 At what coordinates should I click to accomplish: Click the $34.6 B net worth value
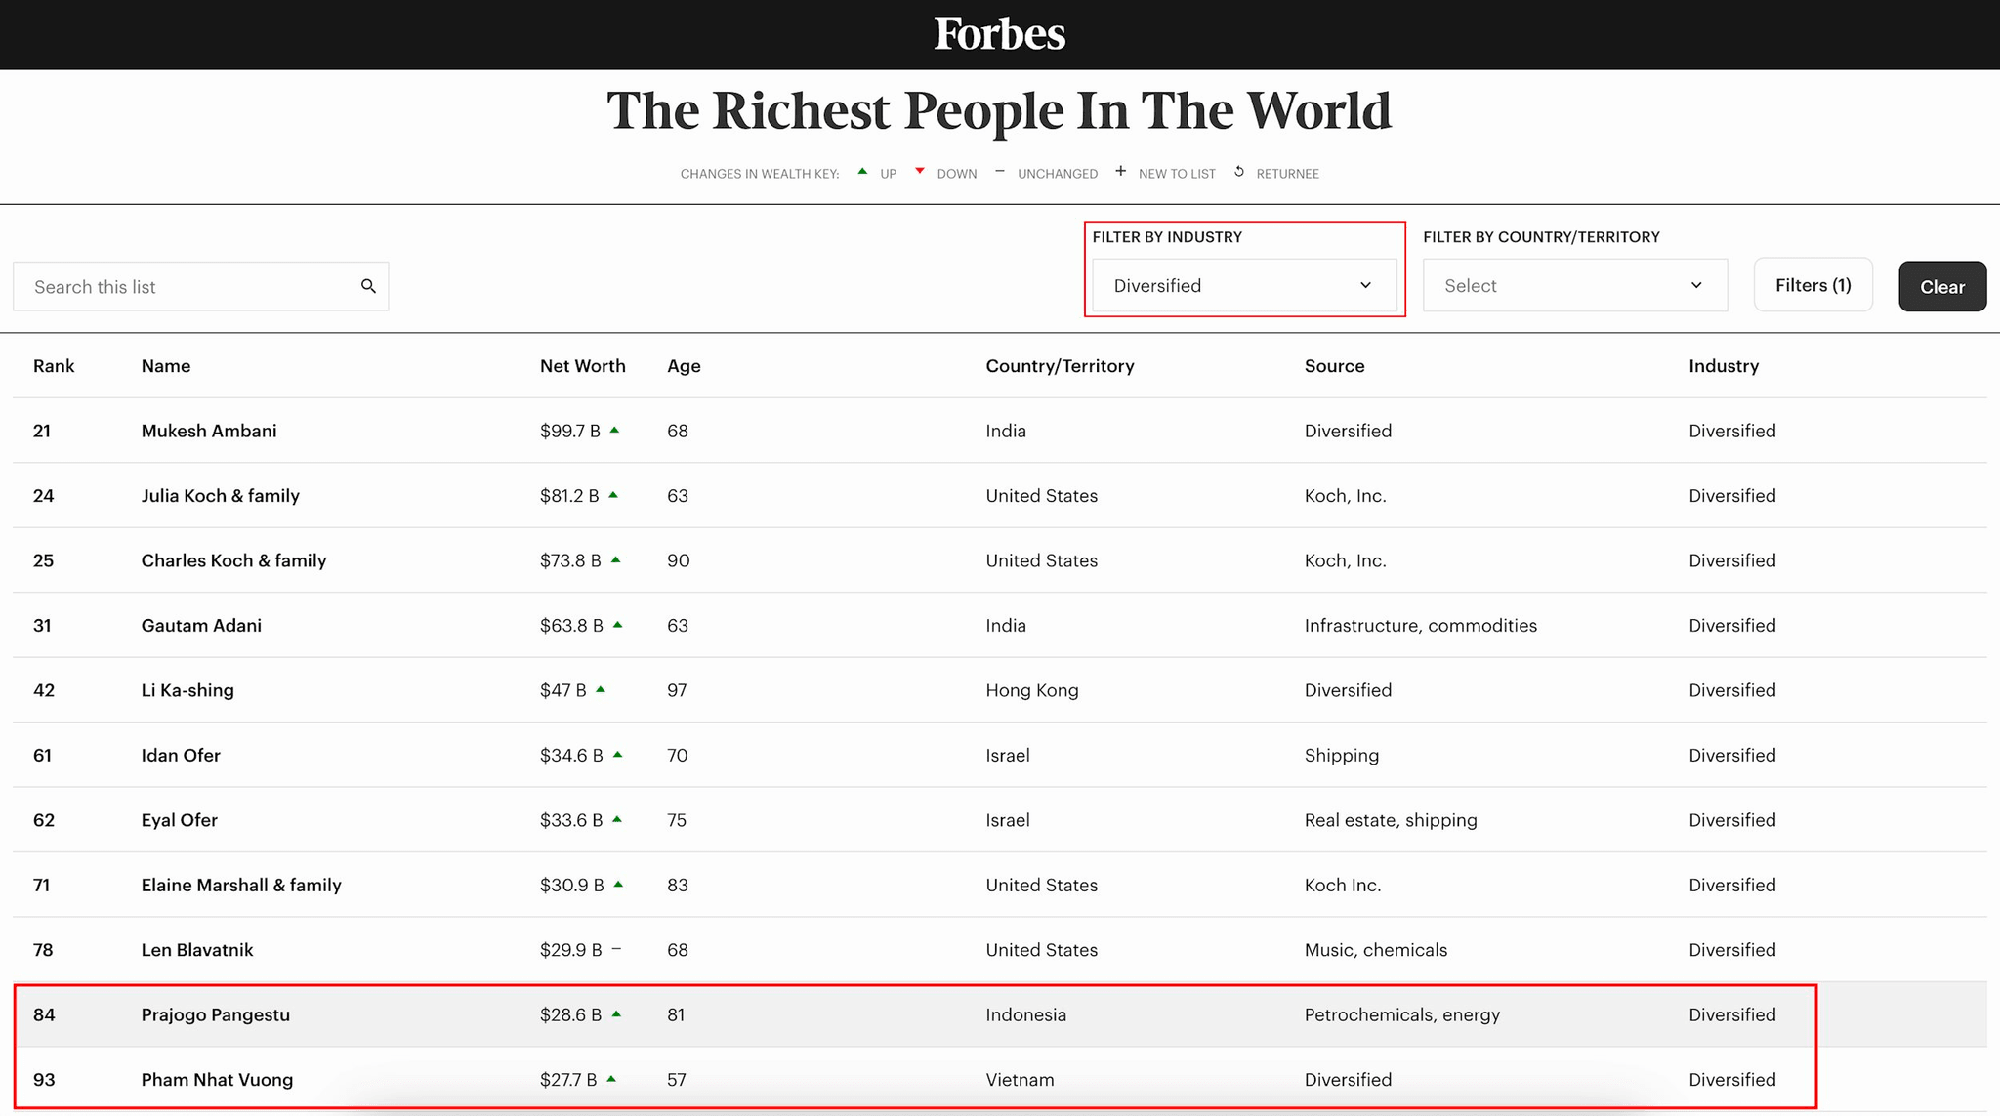click(572, 755)
